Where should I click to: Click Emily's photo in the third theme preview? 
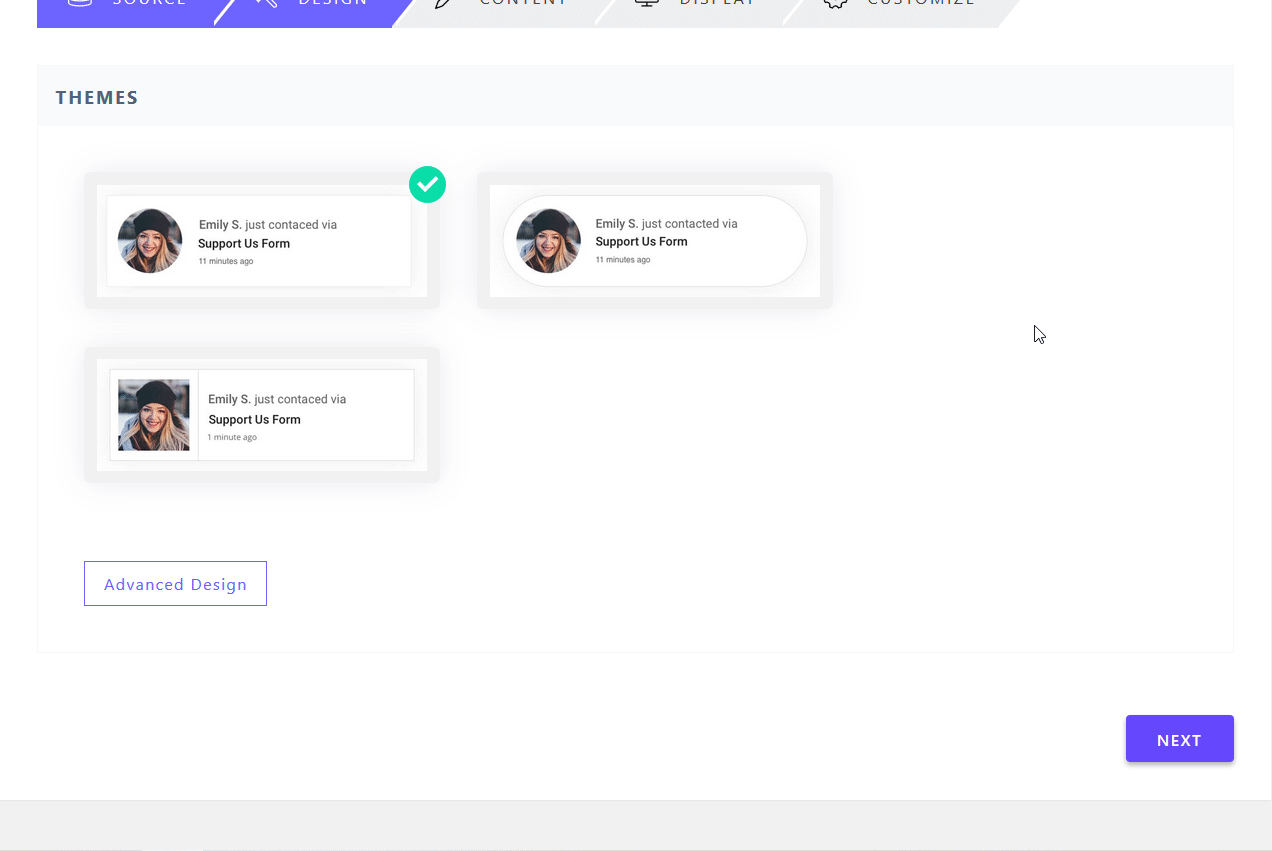155,414
